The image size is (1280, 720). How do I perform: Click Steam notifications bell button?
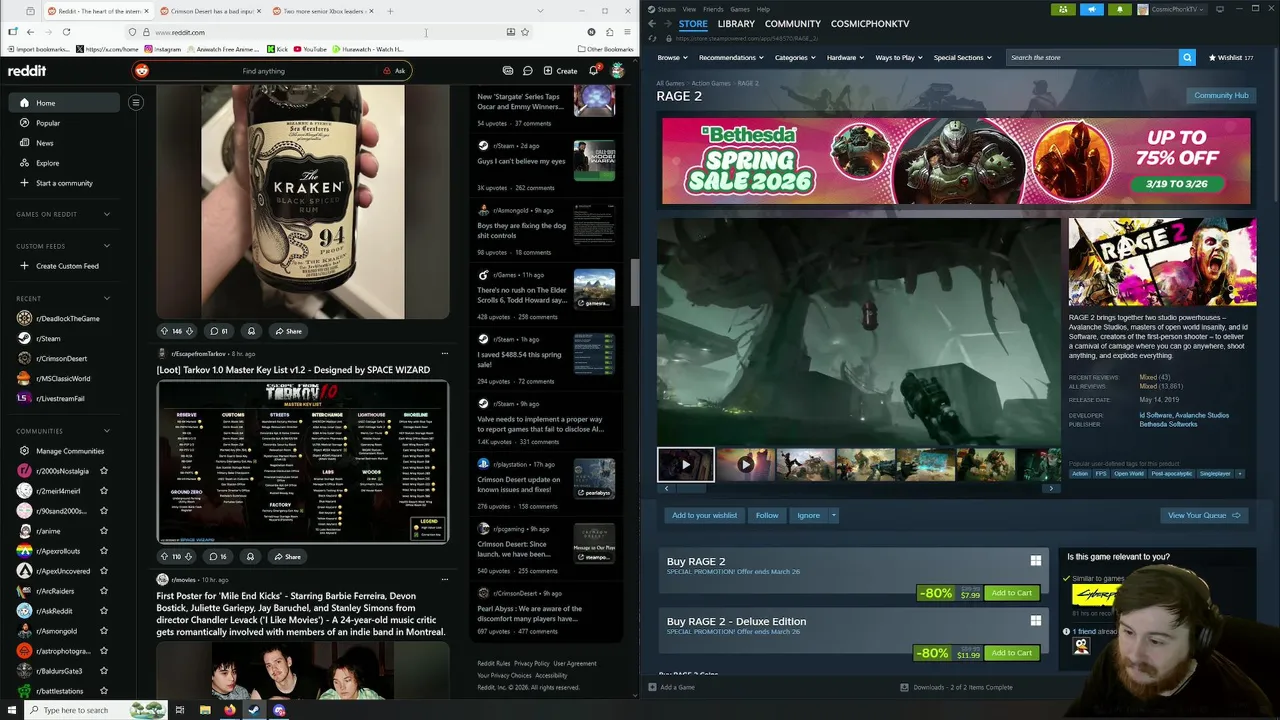click(1119, 9)
